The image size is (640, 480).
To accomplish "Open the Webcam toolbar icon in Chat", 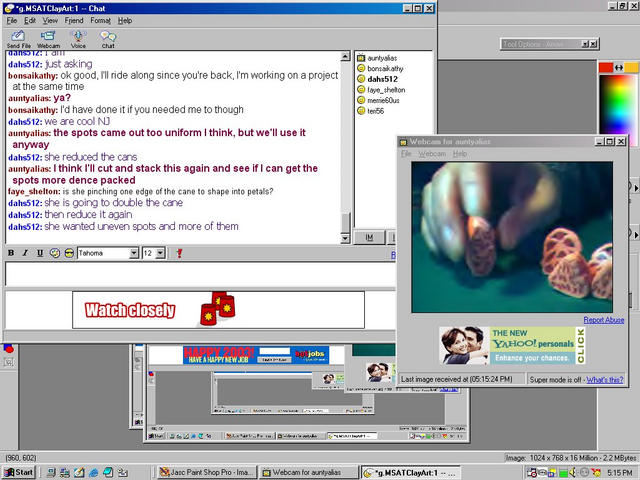I will pos(48,39).
